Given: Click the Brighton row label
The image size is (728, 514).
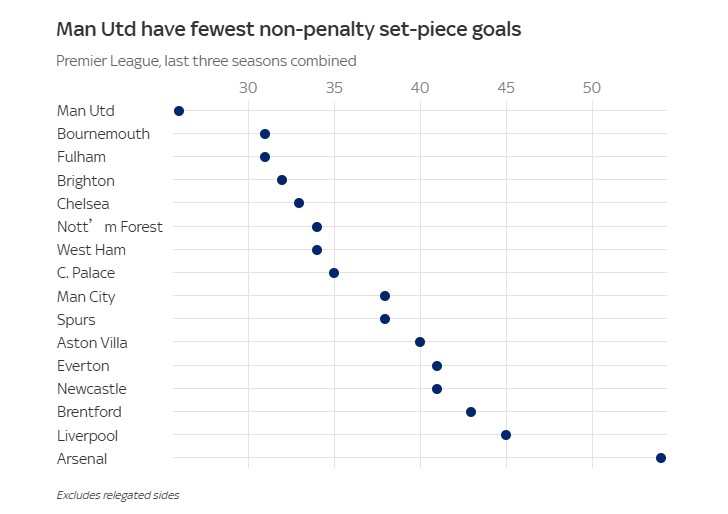Looking at the screenshot, I should pyautogui.click(x=86, y=181).
